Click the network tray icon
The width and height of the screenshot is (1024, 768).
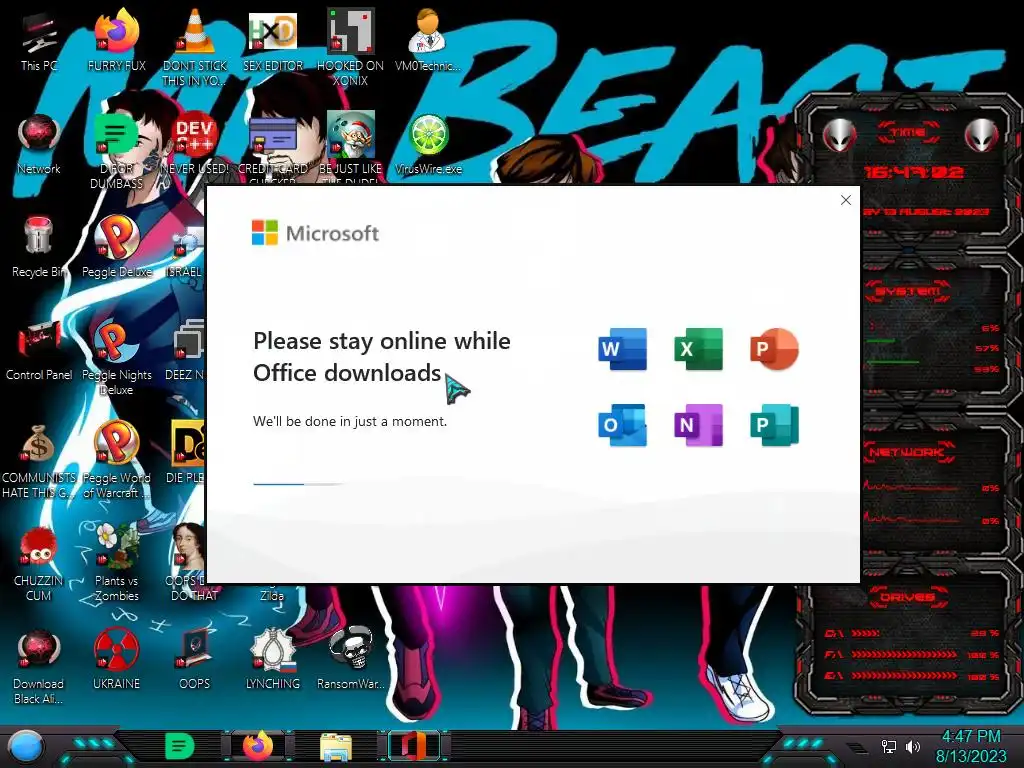pos(889,746)
